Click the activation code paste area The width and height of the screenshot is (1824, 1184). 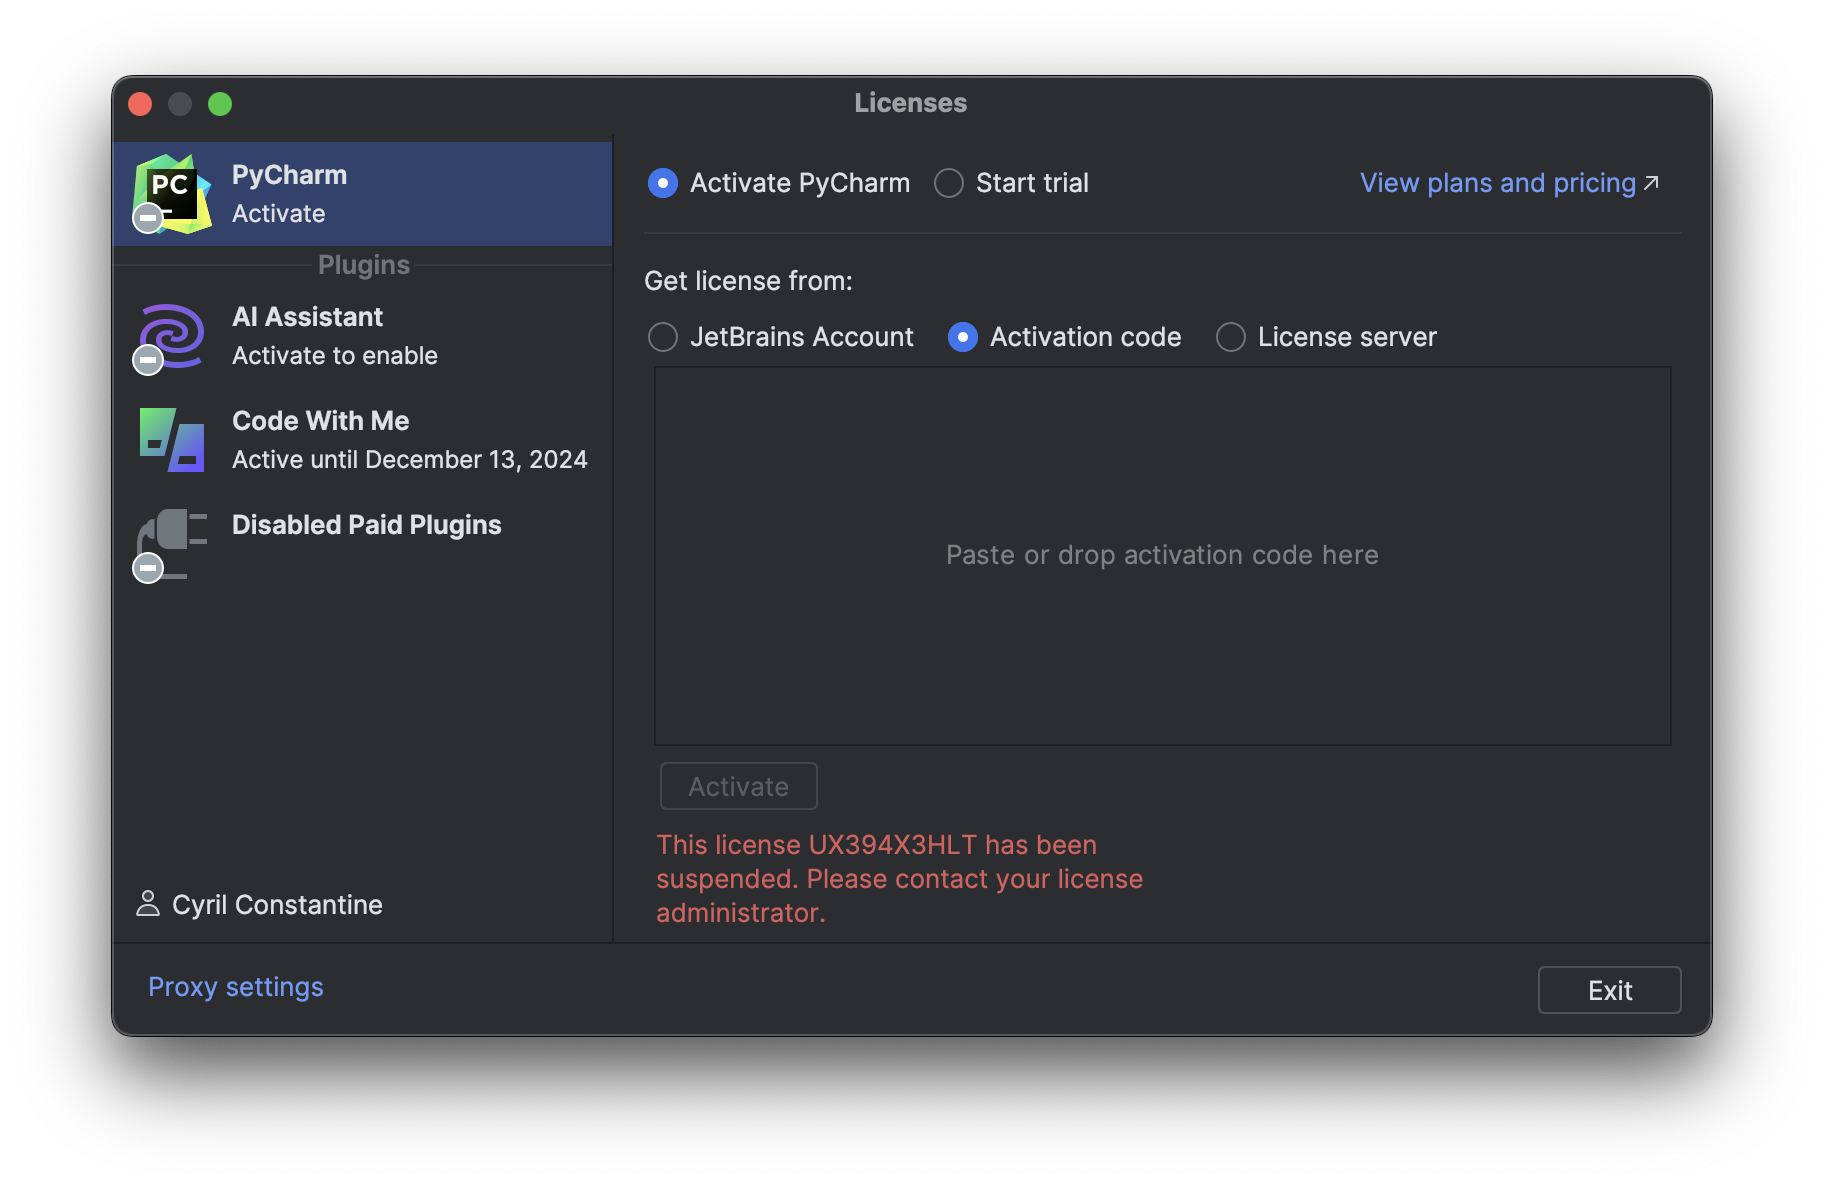click(x=1163, y=556)
